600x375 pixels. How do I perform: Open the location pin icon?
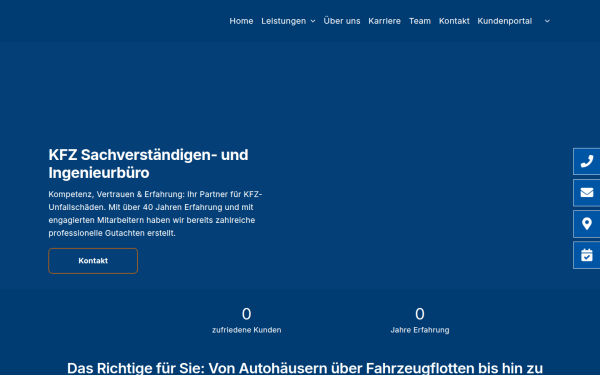pos(587,224)
